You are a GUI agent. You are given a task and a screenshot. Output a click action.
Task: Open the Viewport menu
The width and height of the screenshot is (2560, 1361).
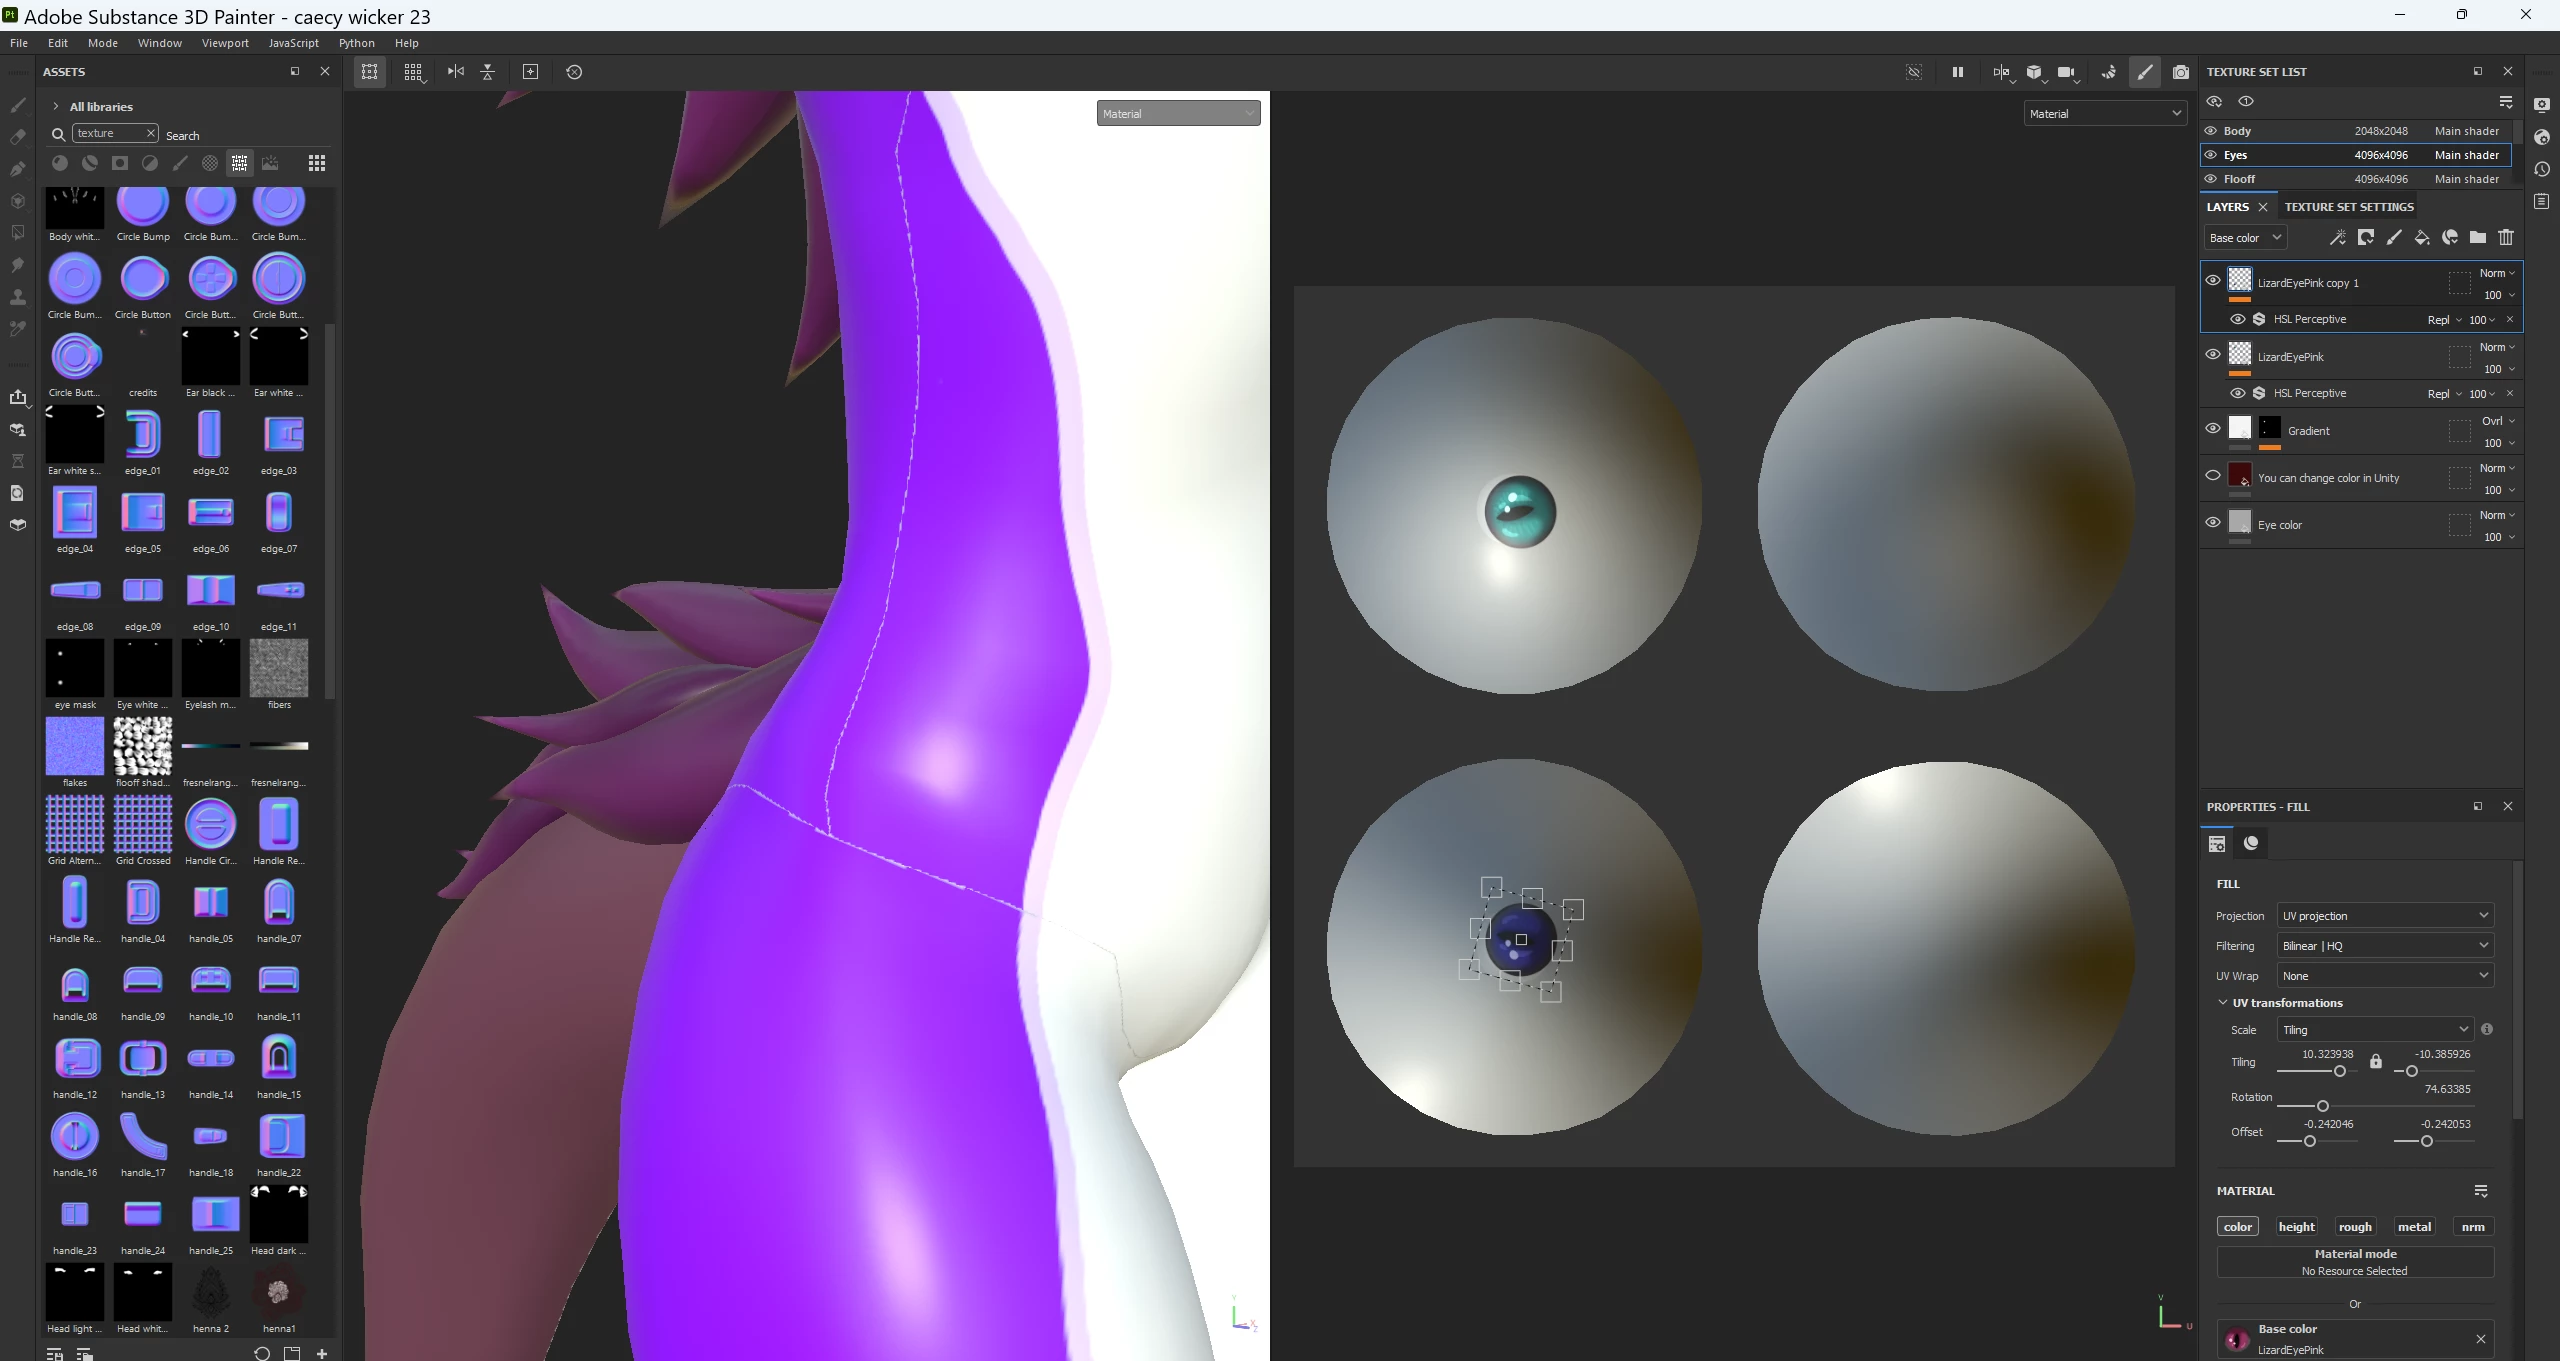225,43
